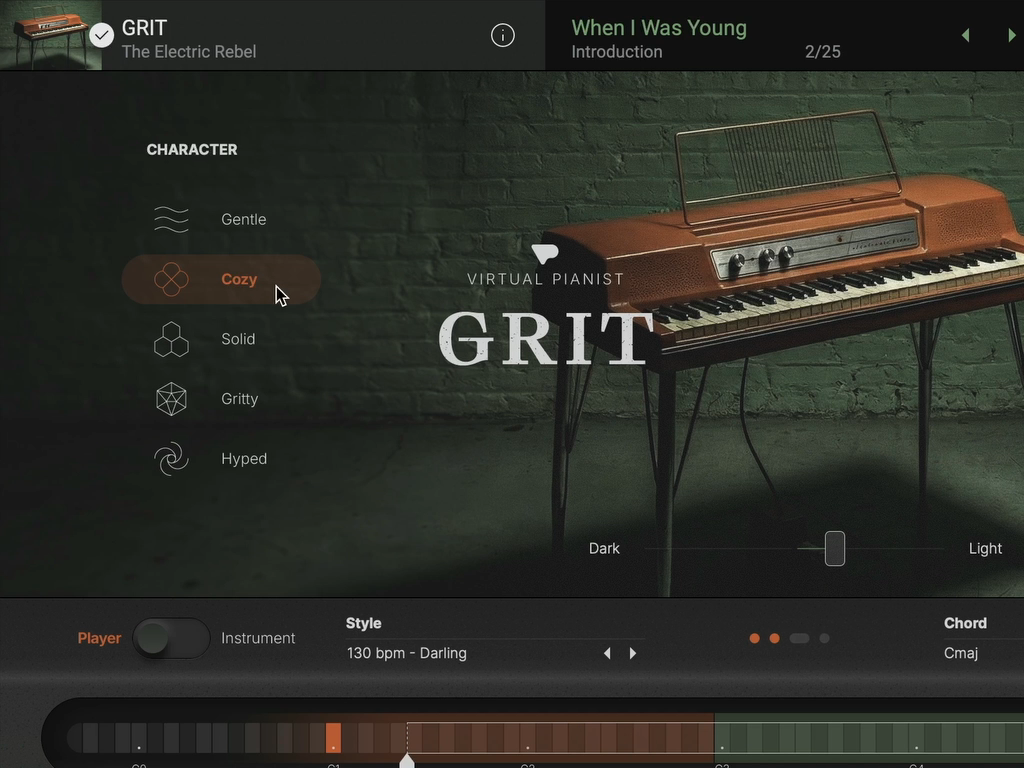This screenshot has width=1024, height=768.
Task: Click the Player mode label
Action: (x=99, y=638)
